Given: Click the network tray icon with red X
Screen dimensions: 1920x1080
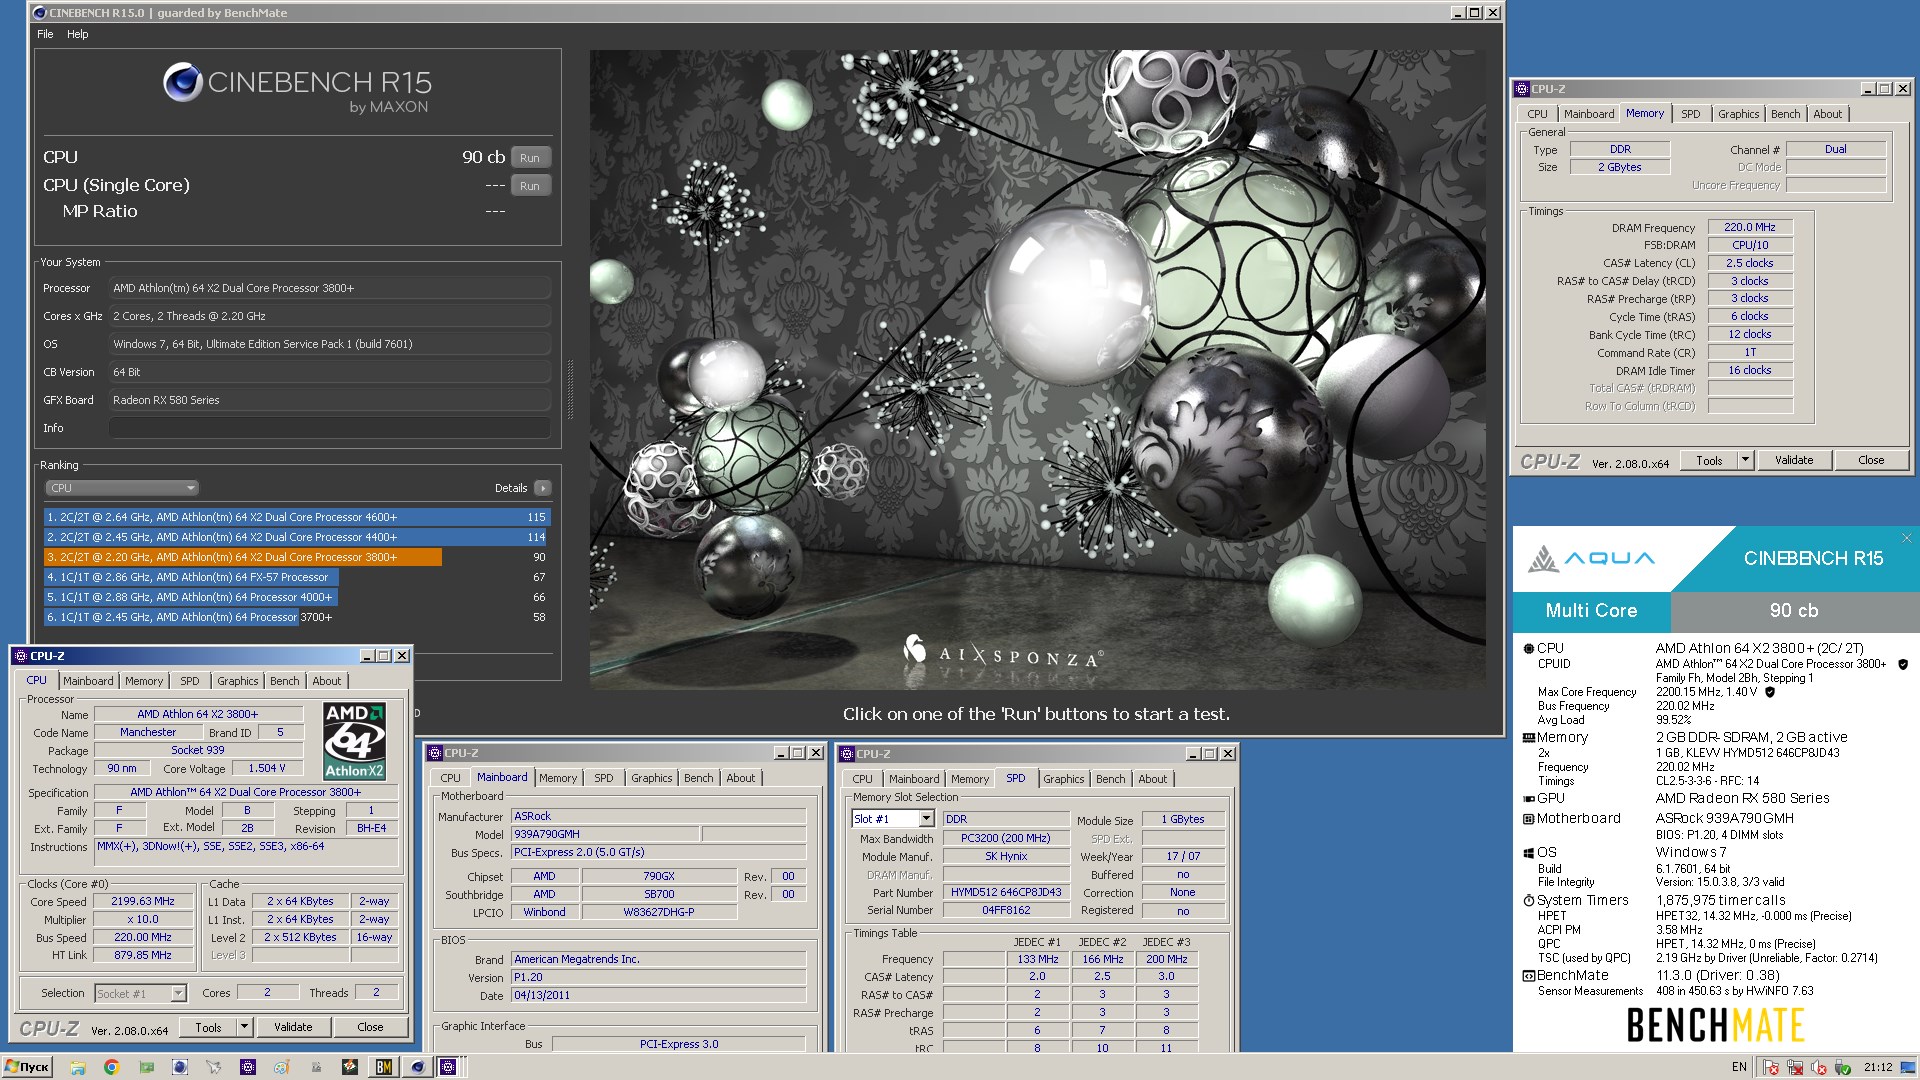Looking at the screenshot, I should [x=1795, y=1068].
